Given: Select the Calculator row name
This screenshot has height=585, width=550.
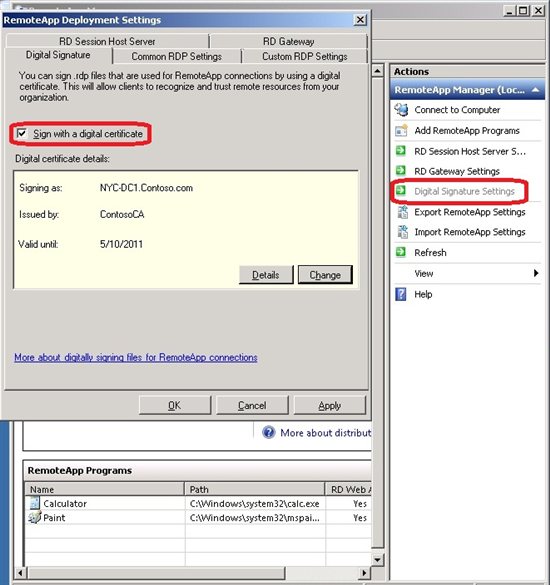Looking at the screenshot, I should click(x=65, y=504).
